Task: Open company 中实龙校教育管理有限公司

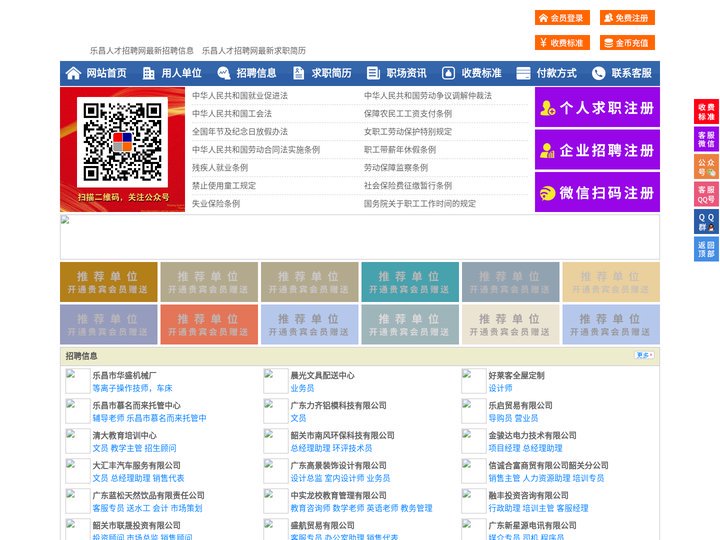Action: point(338,495)
